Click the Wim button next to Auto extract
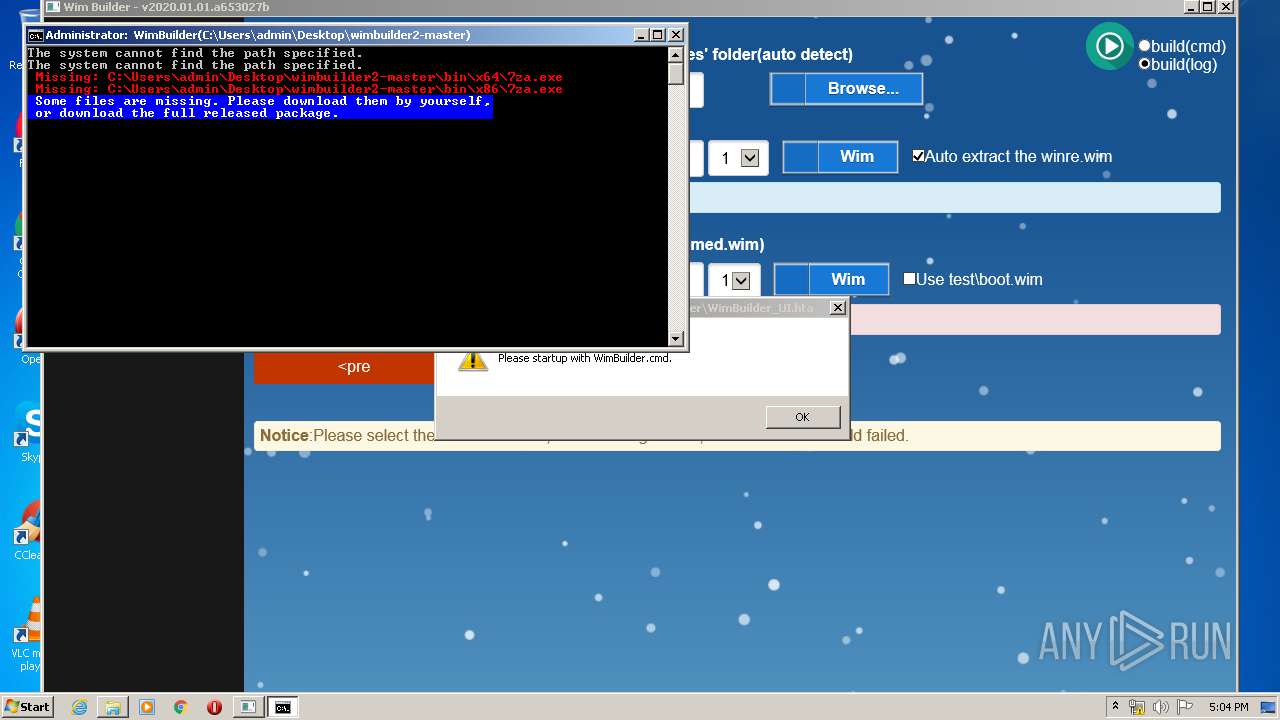The height and width of the screenshot is (720, 1280). 840,157
